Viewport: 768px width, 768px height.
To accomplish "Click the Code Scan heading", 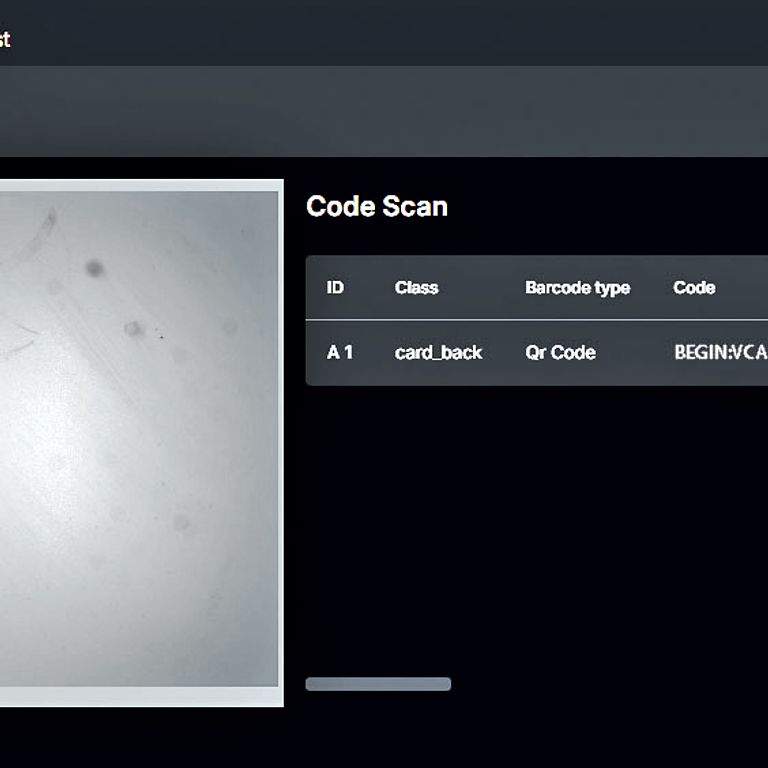I will pyautogui.click(x=377, y=206).
